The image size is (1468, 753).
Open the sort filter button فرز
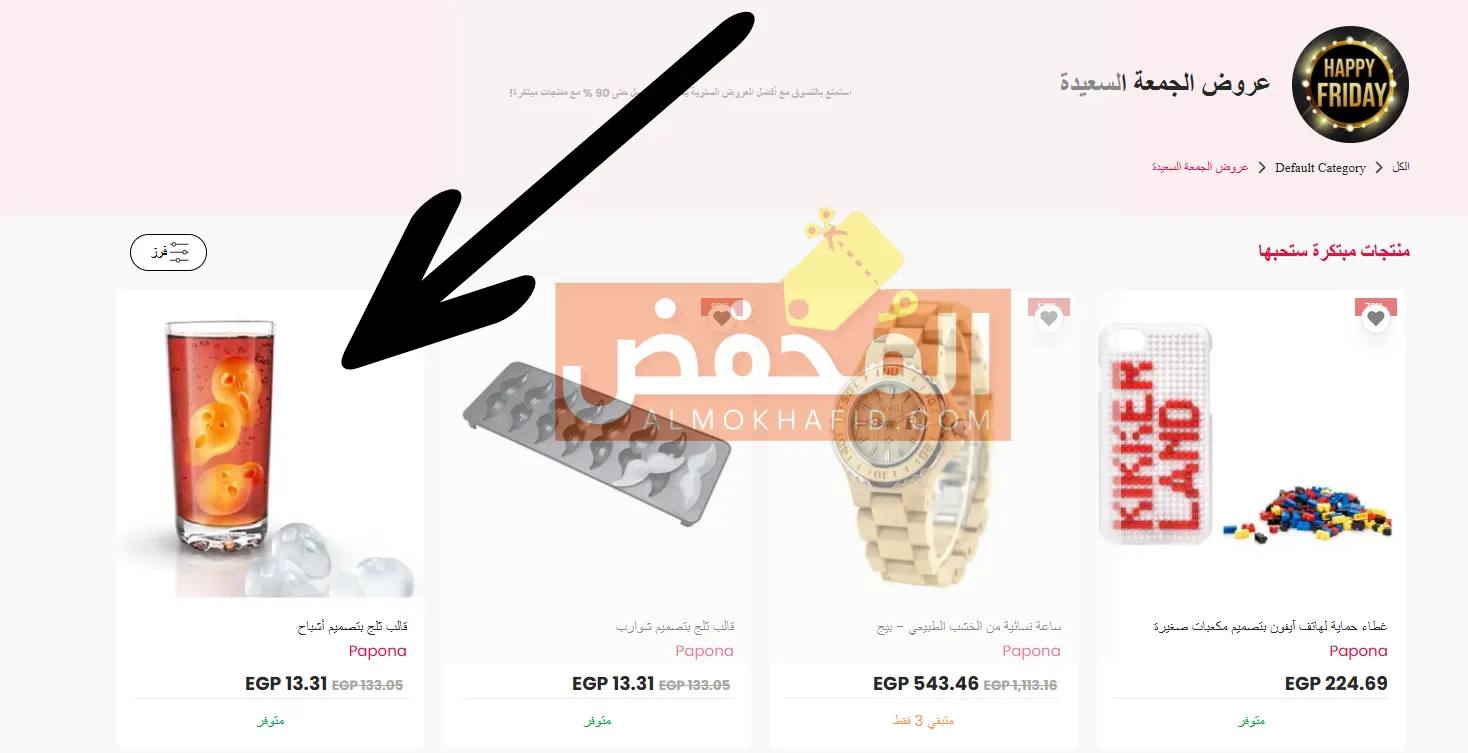(x=168, y=252)
